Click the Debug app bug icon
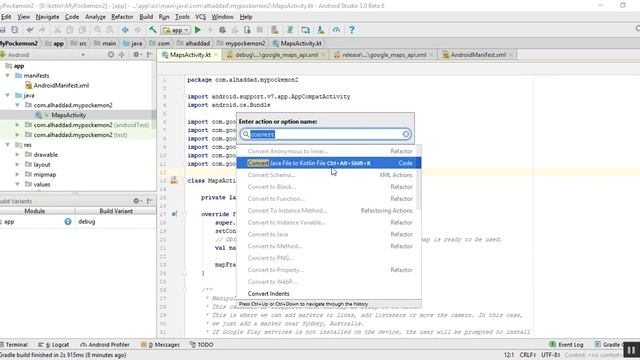 tap(222, 30)
